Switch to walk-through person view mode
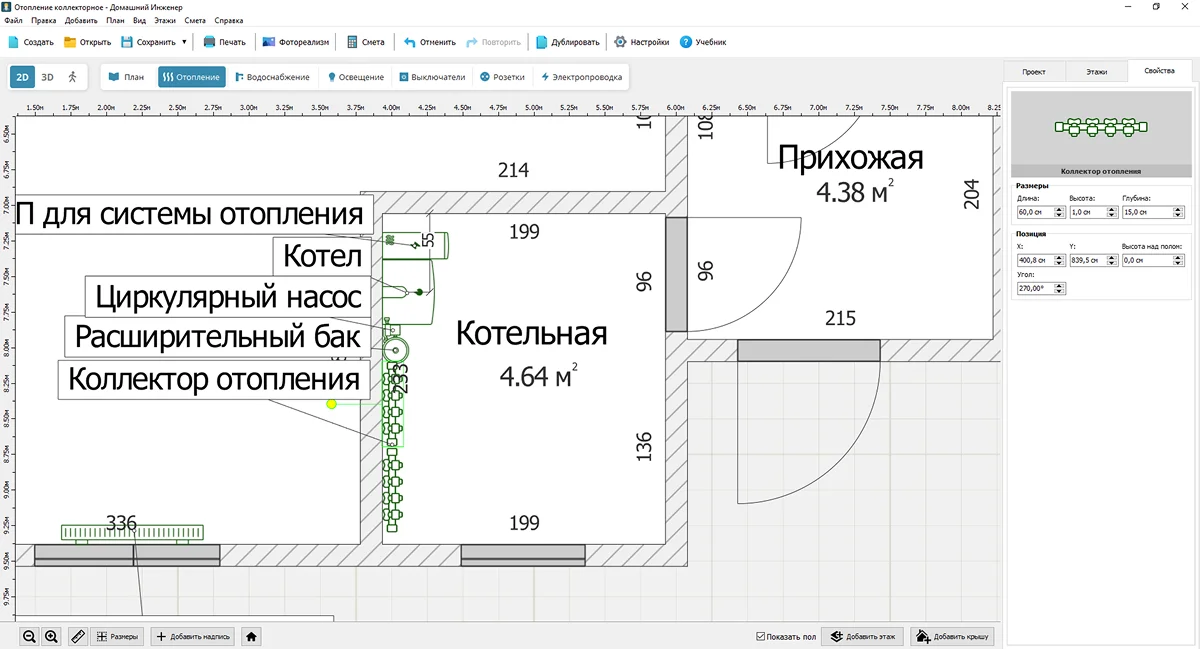The height and width of the screenshot is (649, 1200). point(72,77)
